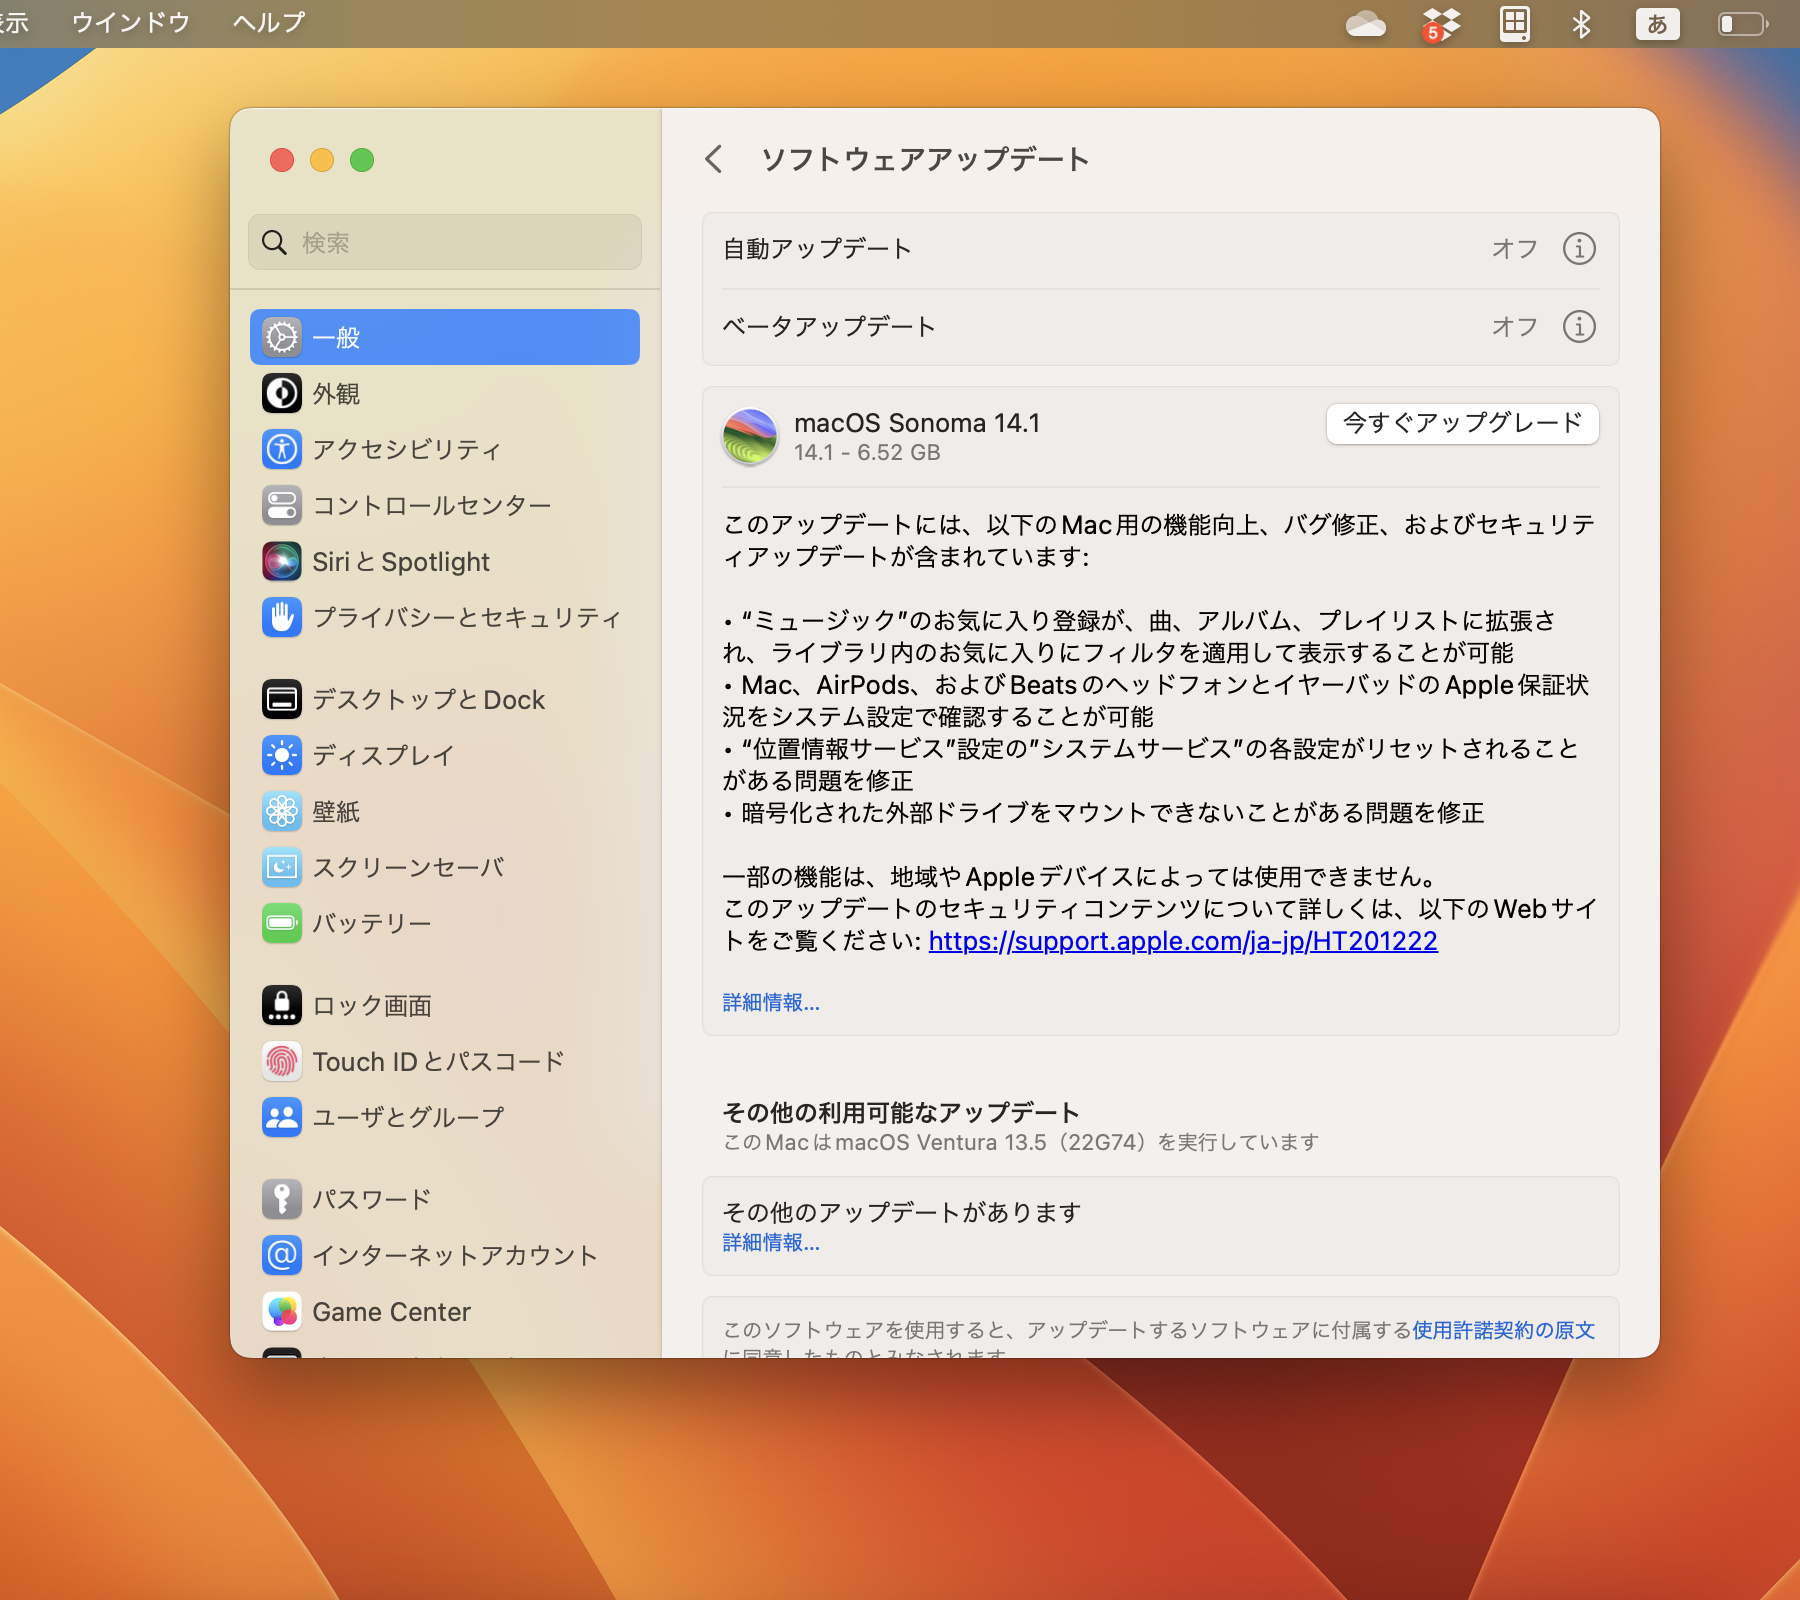Open the HT201222 security content link

[1181, 941]
